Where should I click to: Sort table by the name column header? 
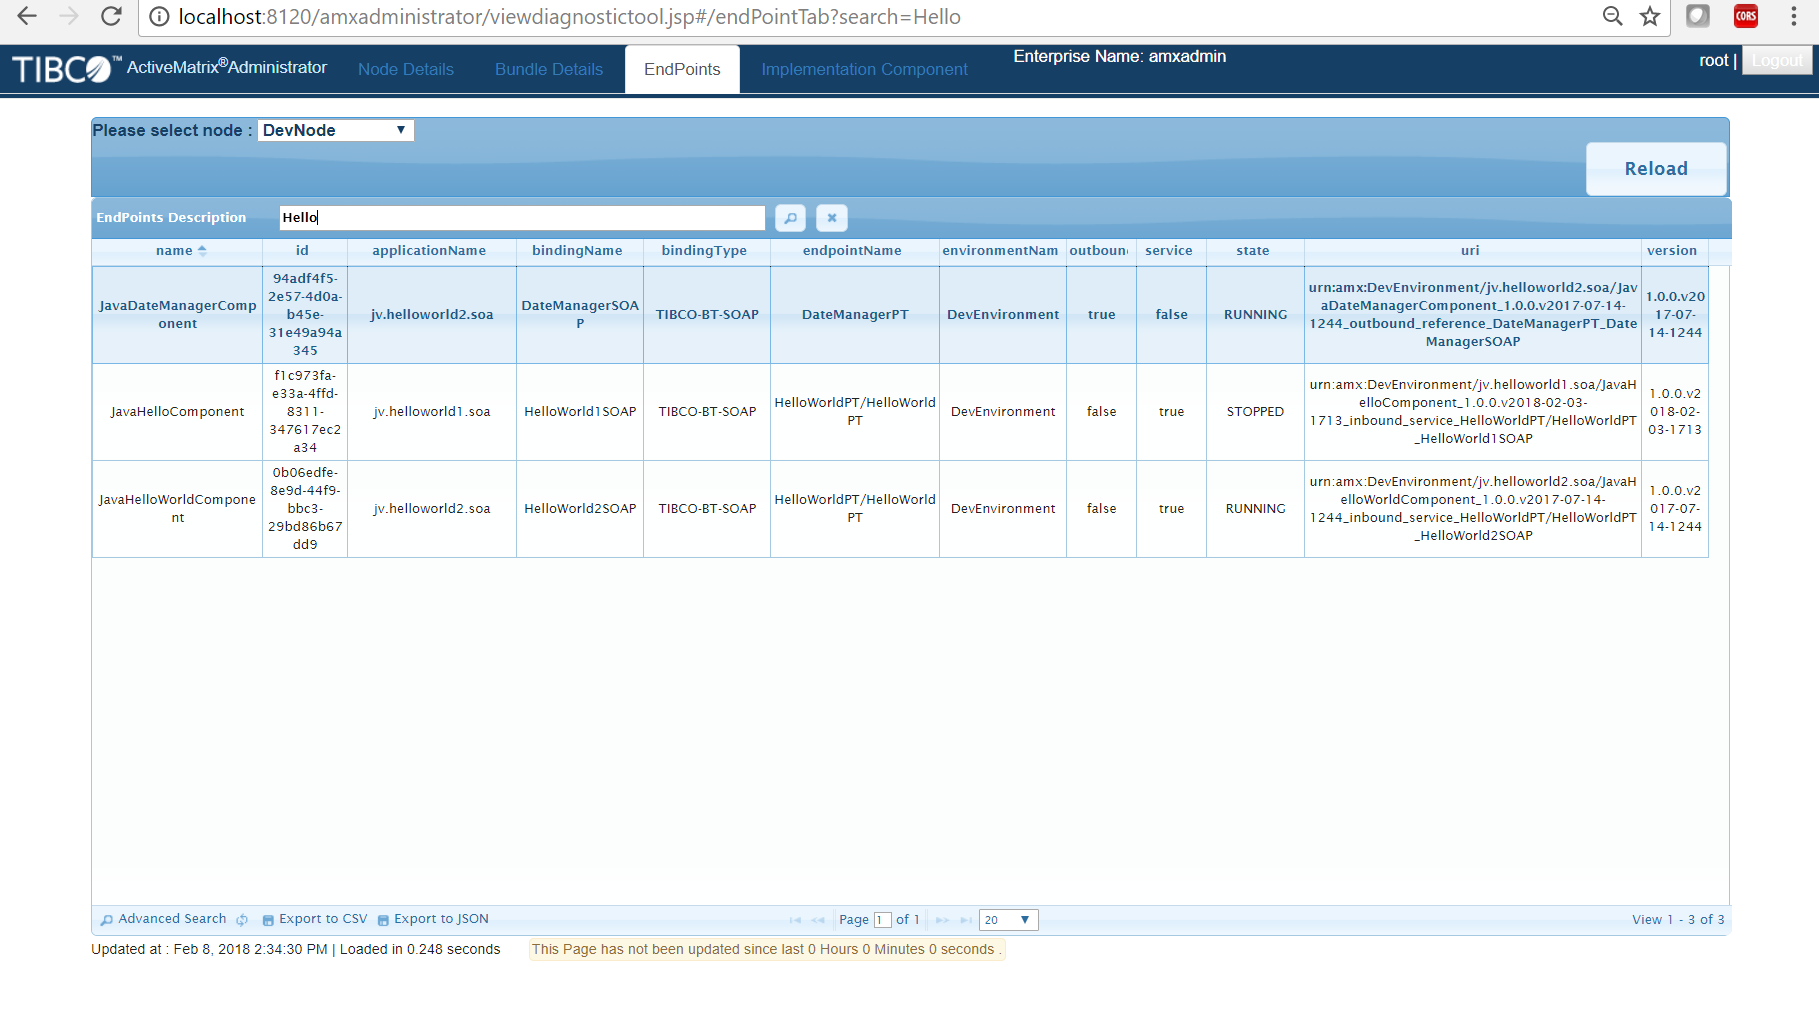(x=175, y=251)
